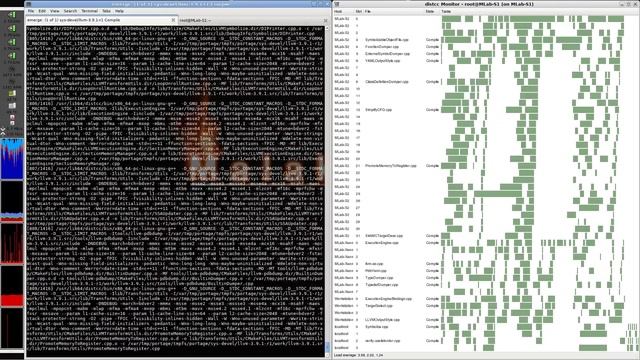
Task: Select the Symbolize.cpp row
Action: click(x=486, y=327)
